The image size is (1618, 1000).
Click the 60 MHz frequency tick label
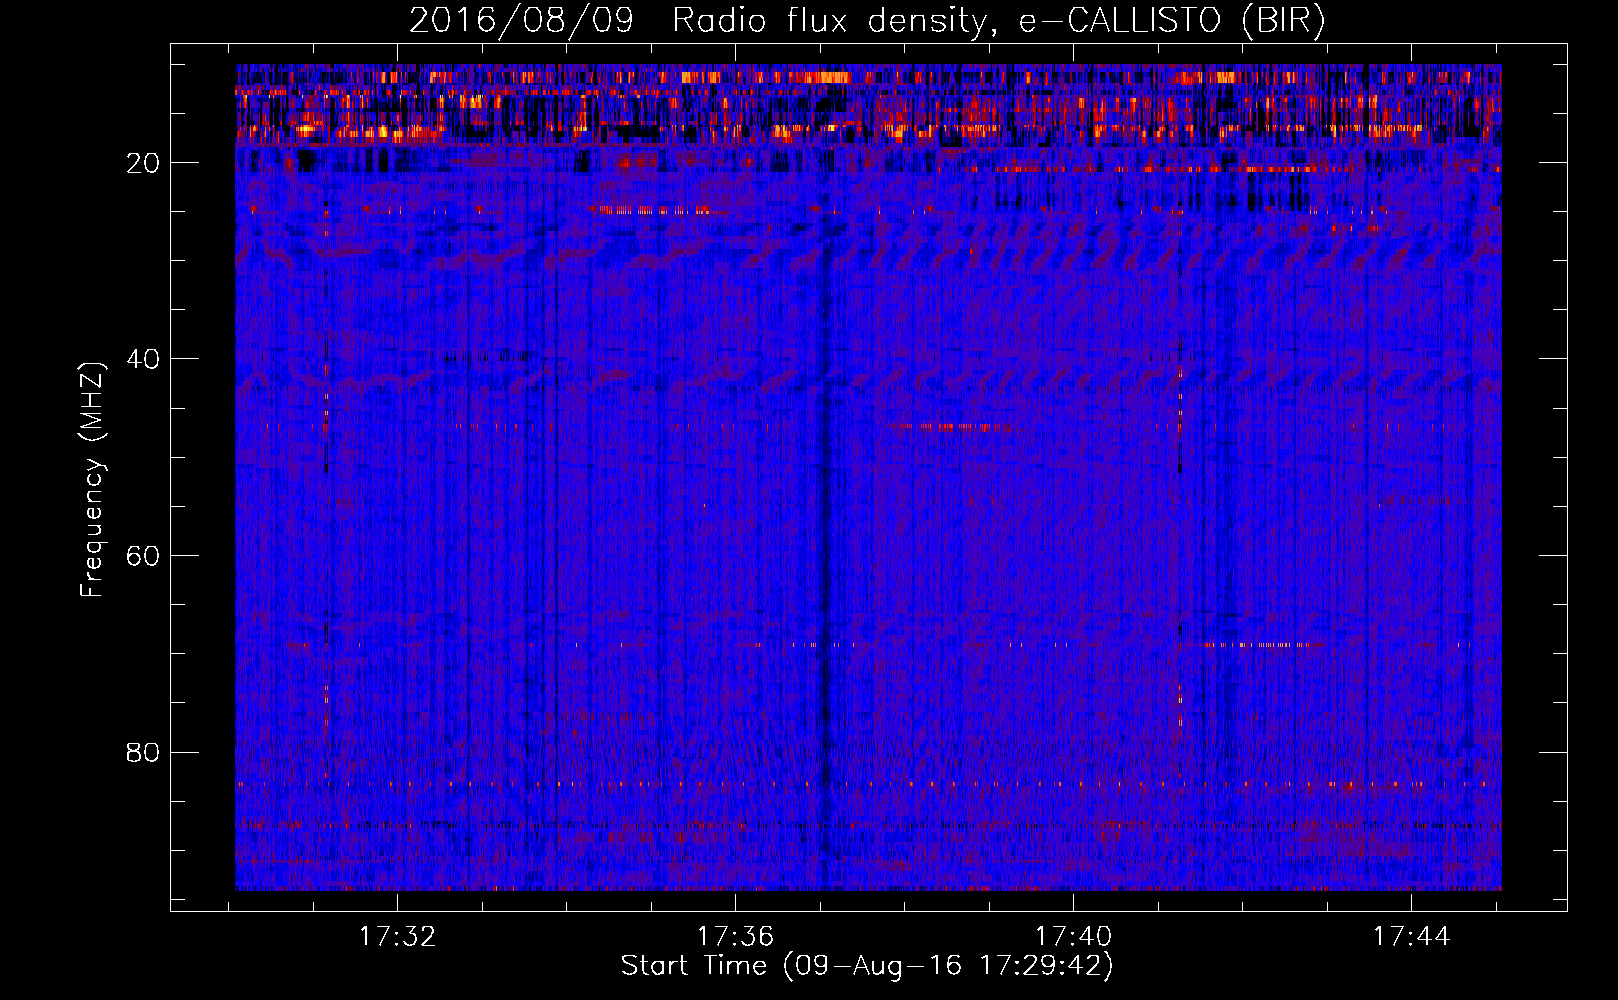[x=144, y=556]
